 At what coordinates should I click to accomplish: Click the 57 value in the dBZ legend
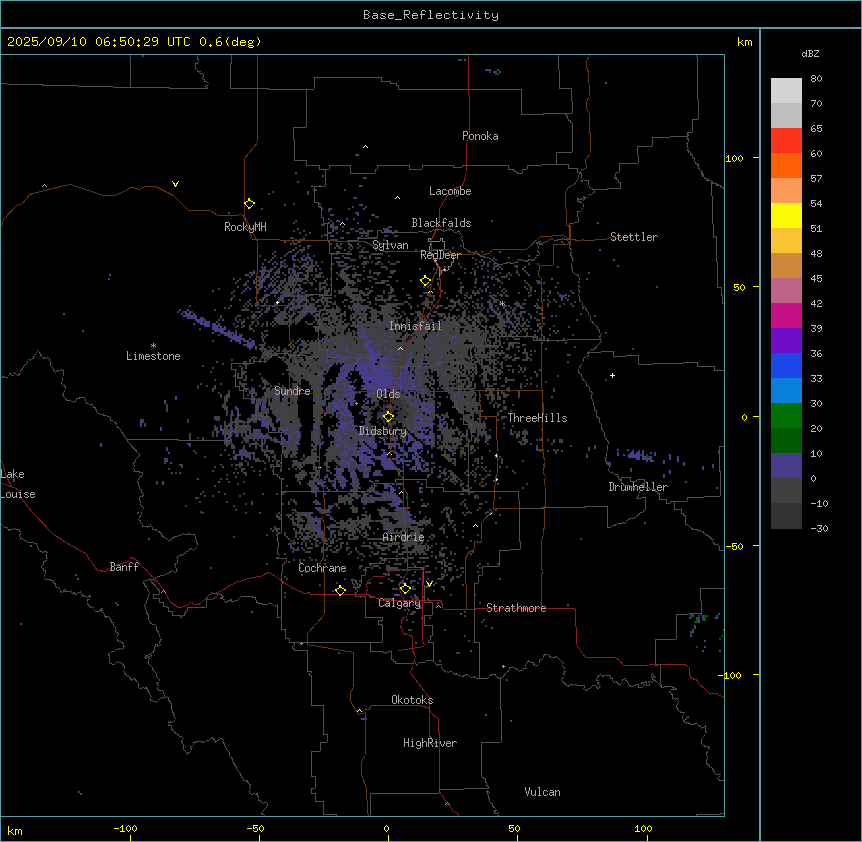pos(816,179)
